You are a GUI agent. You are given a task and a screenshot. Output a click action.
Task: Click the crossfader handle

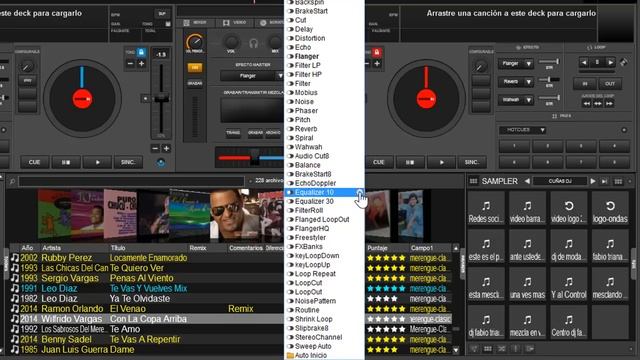255,157
